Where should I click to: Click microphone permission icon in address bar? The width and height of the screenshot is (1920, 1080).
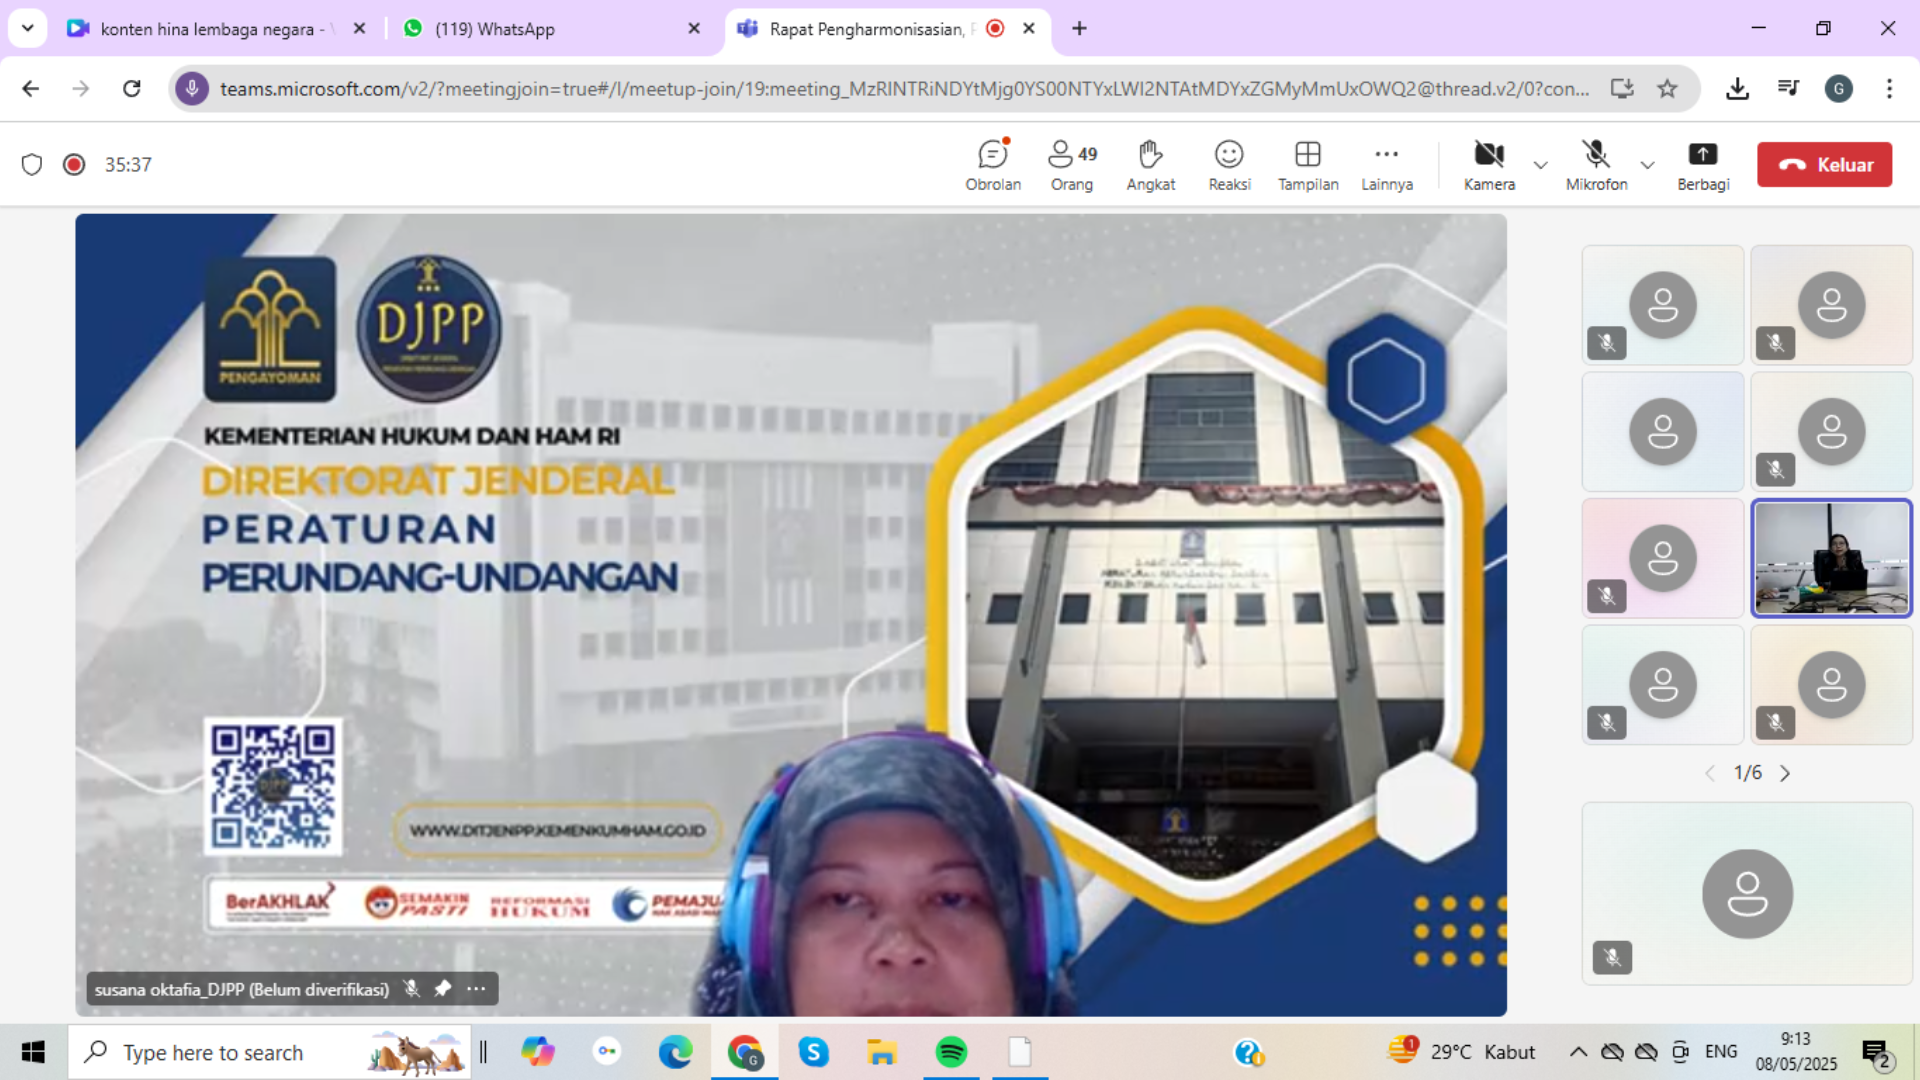point(192,89)
